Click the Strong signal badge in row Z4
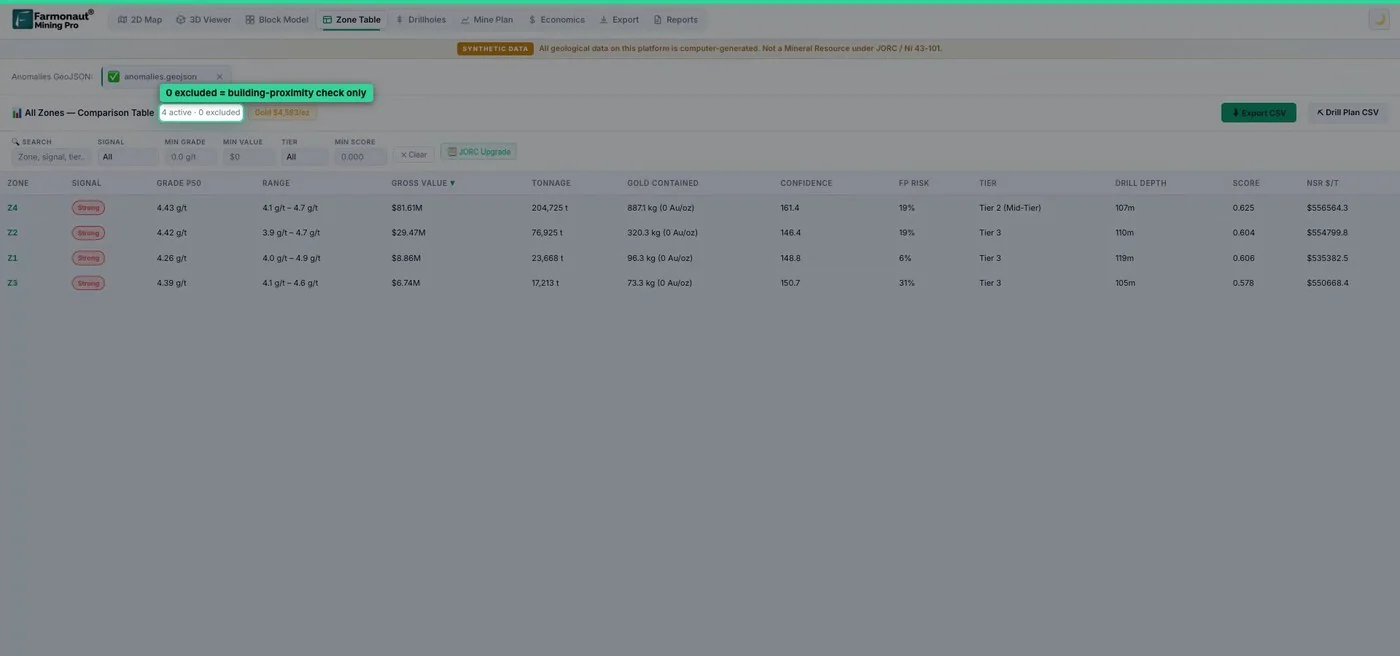1400x656 pixels. coord(88,208)
